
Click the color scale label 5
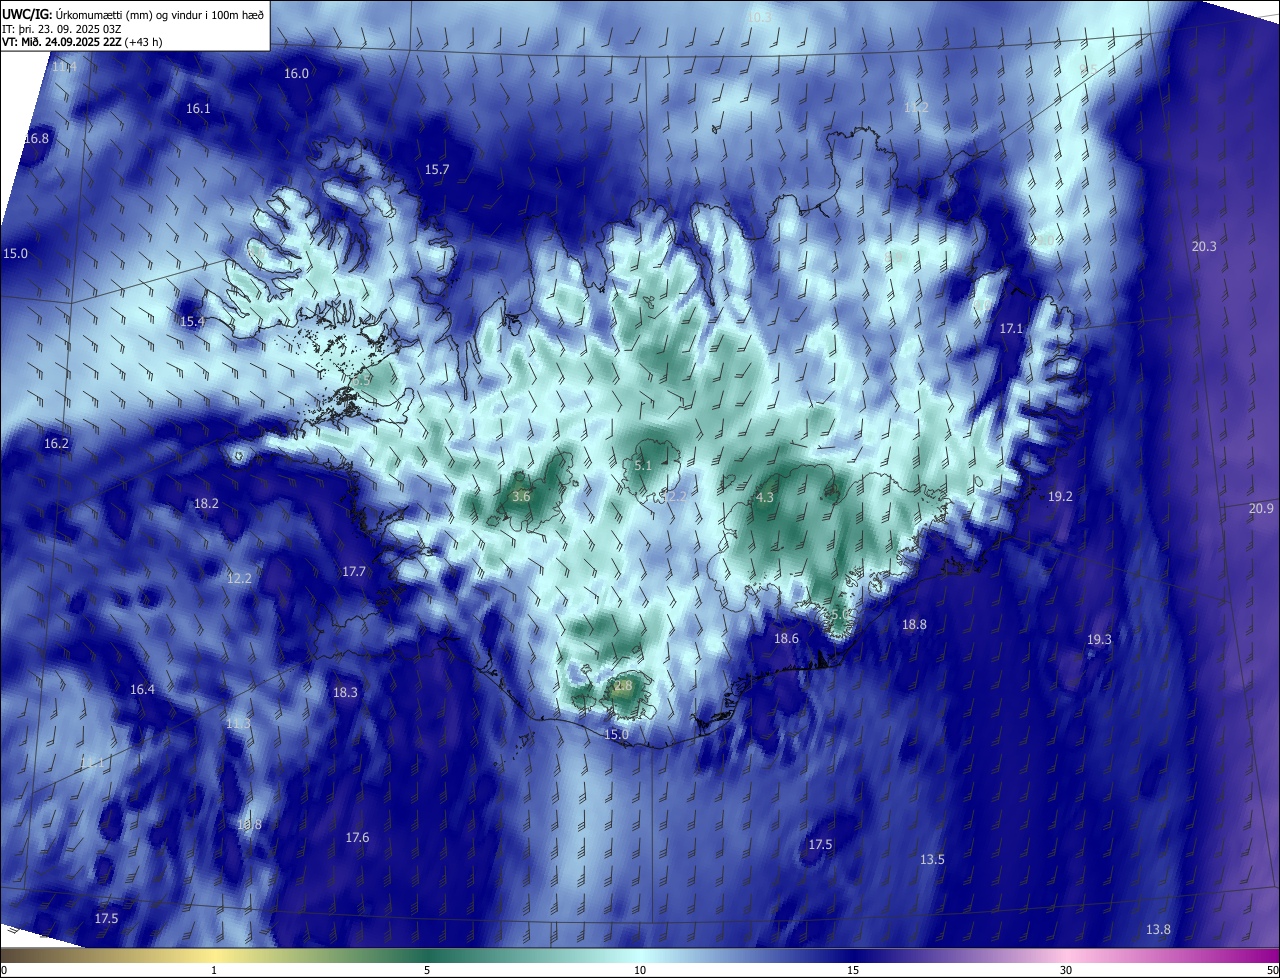427,970
